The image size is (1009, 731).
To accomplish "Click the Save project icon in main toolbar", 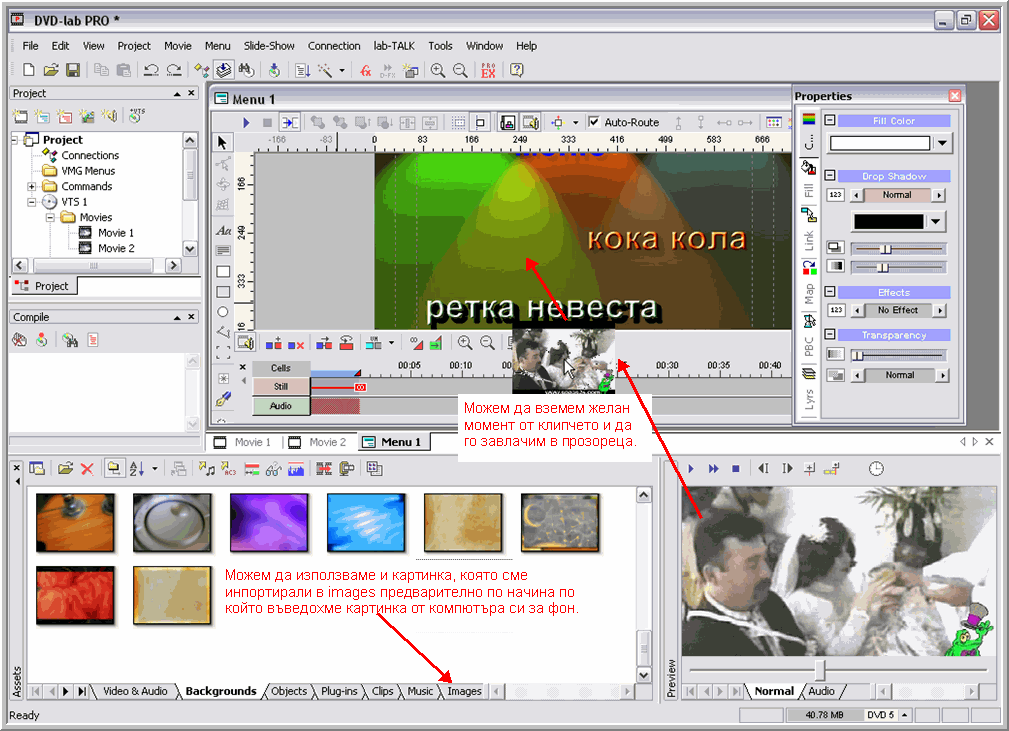I will pos(73,70).
